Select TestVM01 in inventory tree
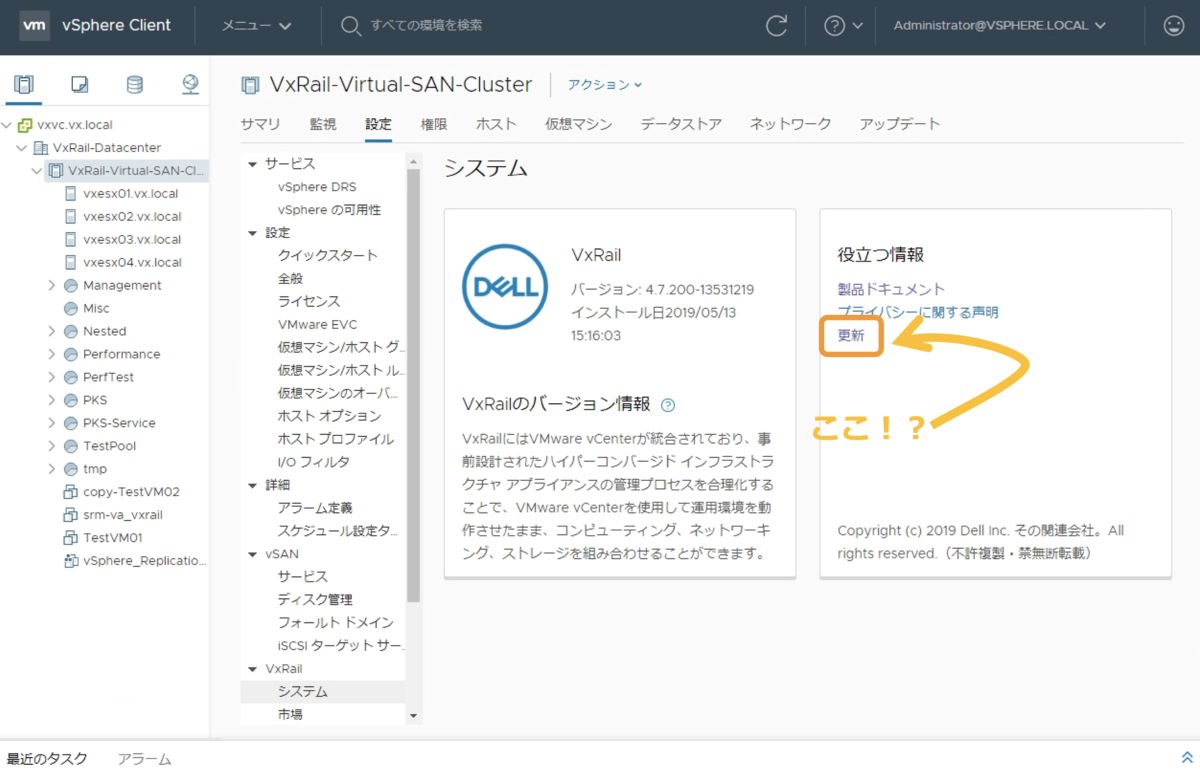Image resolution: width=1200 pixels, height=774 pixels. coord(113,538)
